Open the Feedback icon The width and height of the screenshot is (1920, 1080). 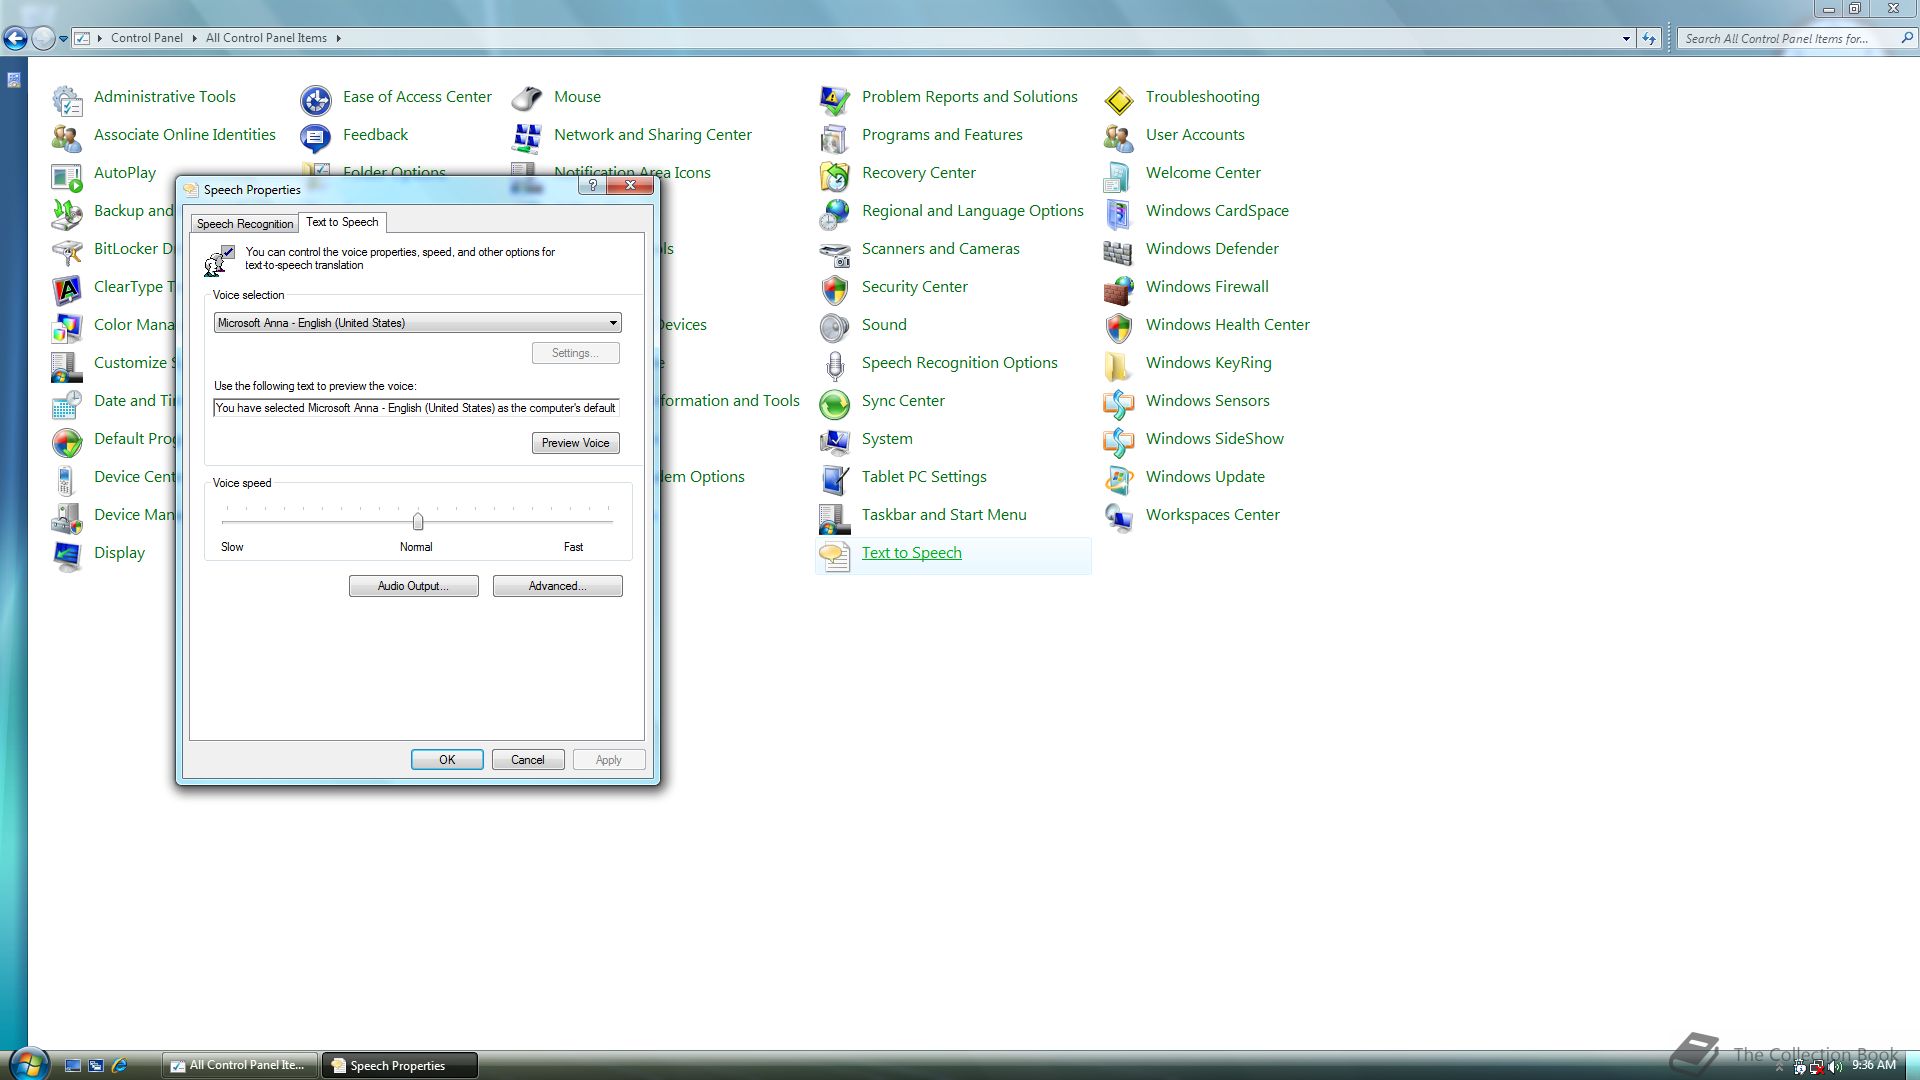pos(316,136)
